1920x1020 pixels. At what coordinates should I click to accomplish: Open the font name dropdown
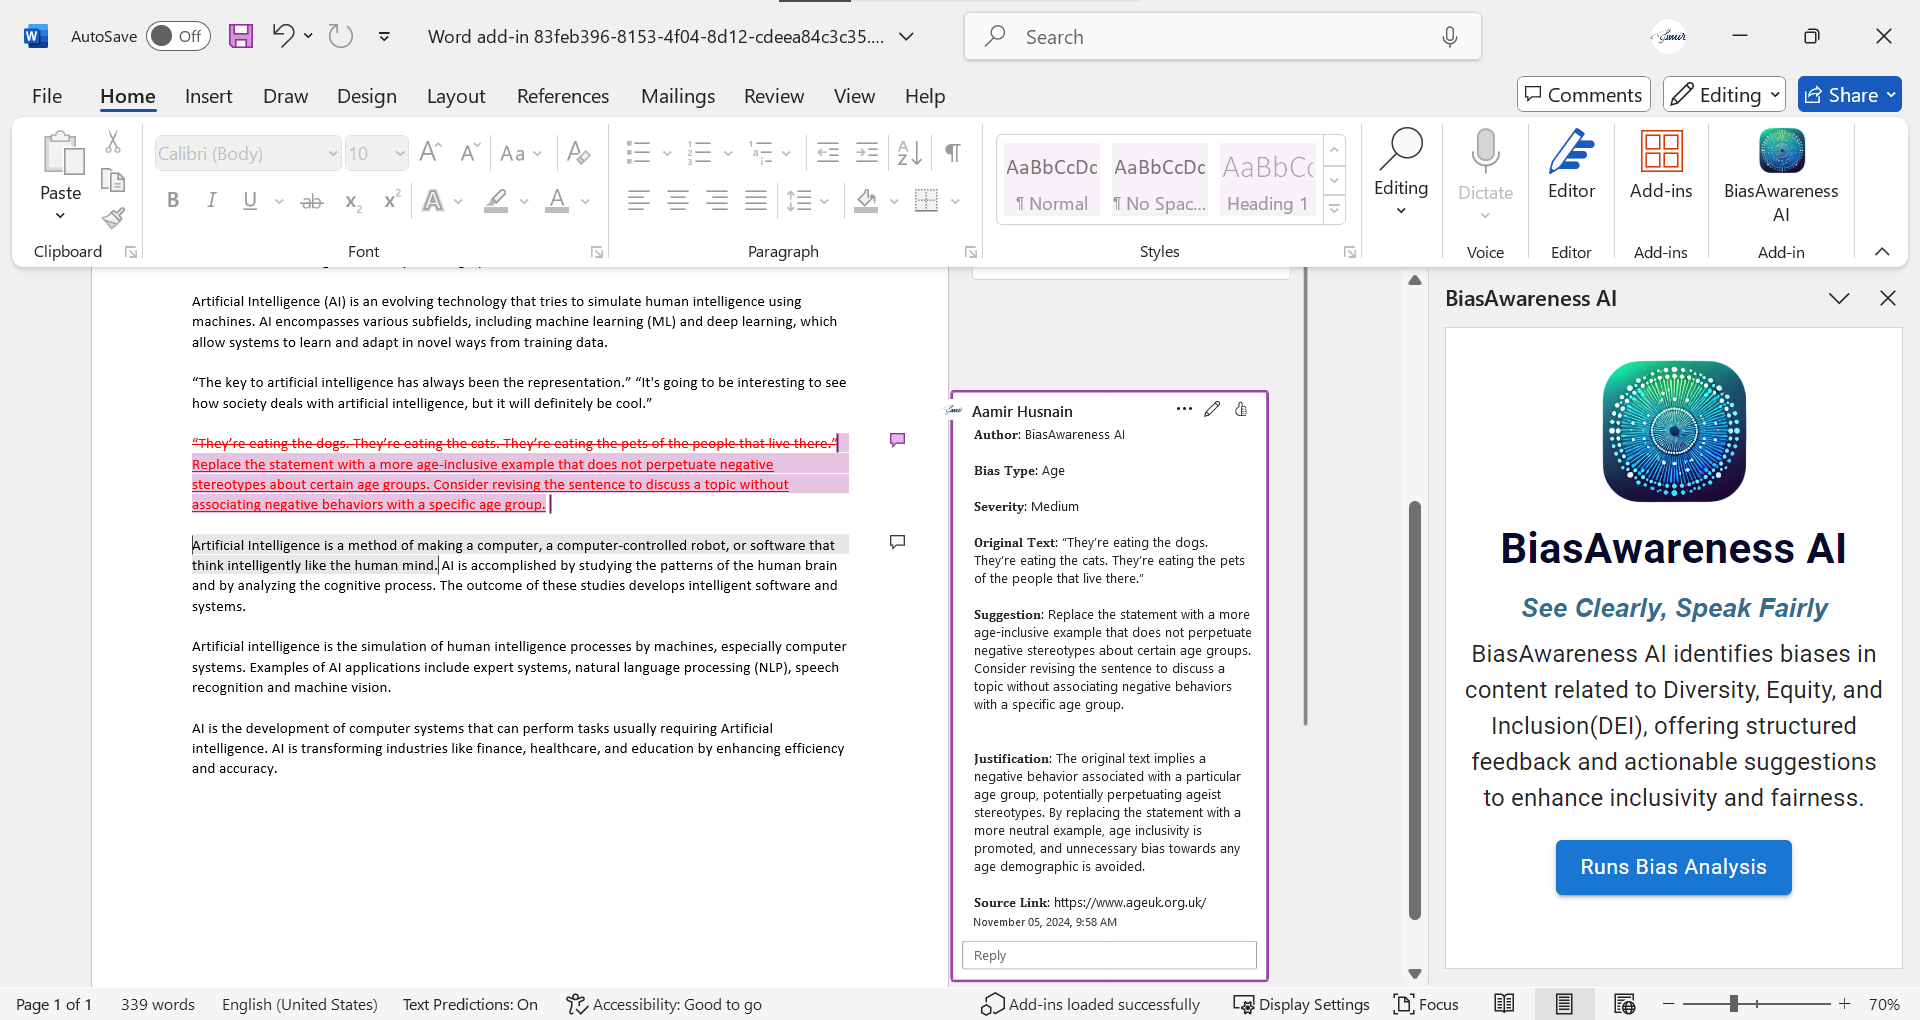click(x=333, y=154)
